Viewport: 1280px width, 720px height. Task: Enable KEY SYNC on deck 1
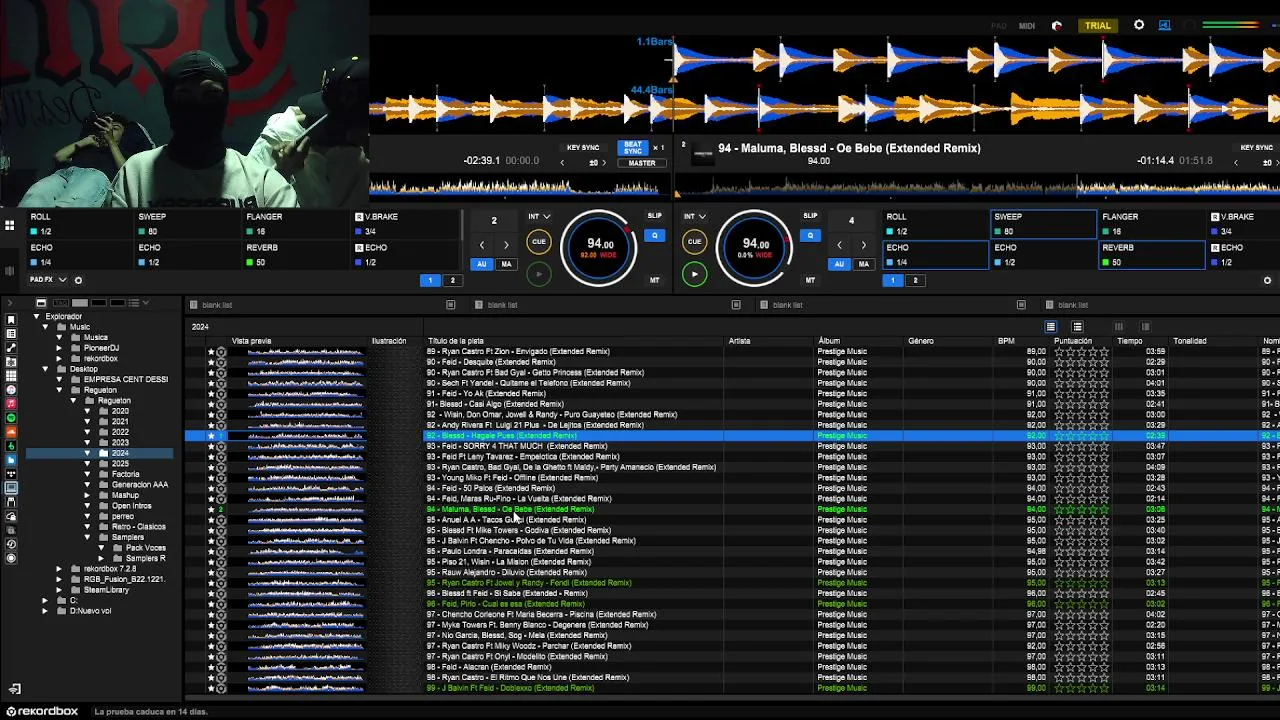[x=583, y=148]
